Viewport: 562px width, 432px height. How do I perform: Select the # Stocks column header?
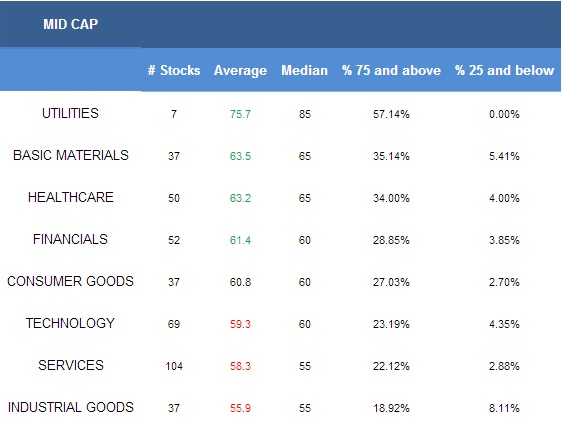tap(174, 70)
